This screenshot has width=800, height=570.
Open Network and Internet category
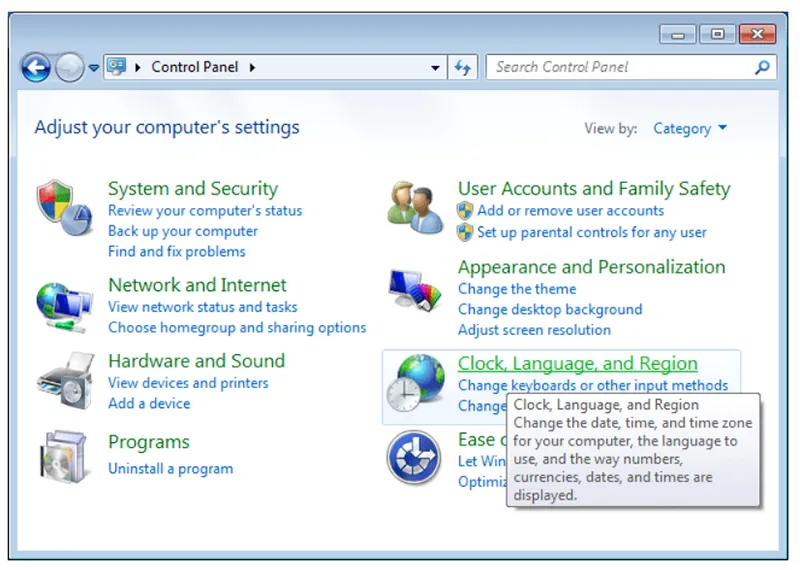pos(197,285)
